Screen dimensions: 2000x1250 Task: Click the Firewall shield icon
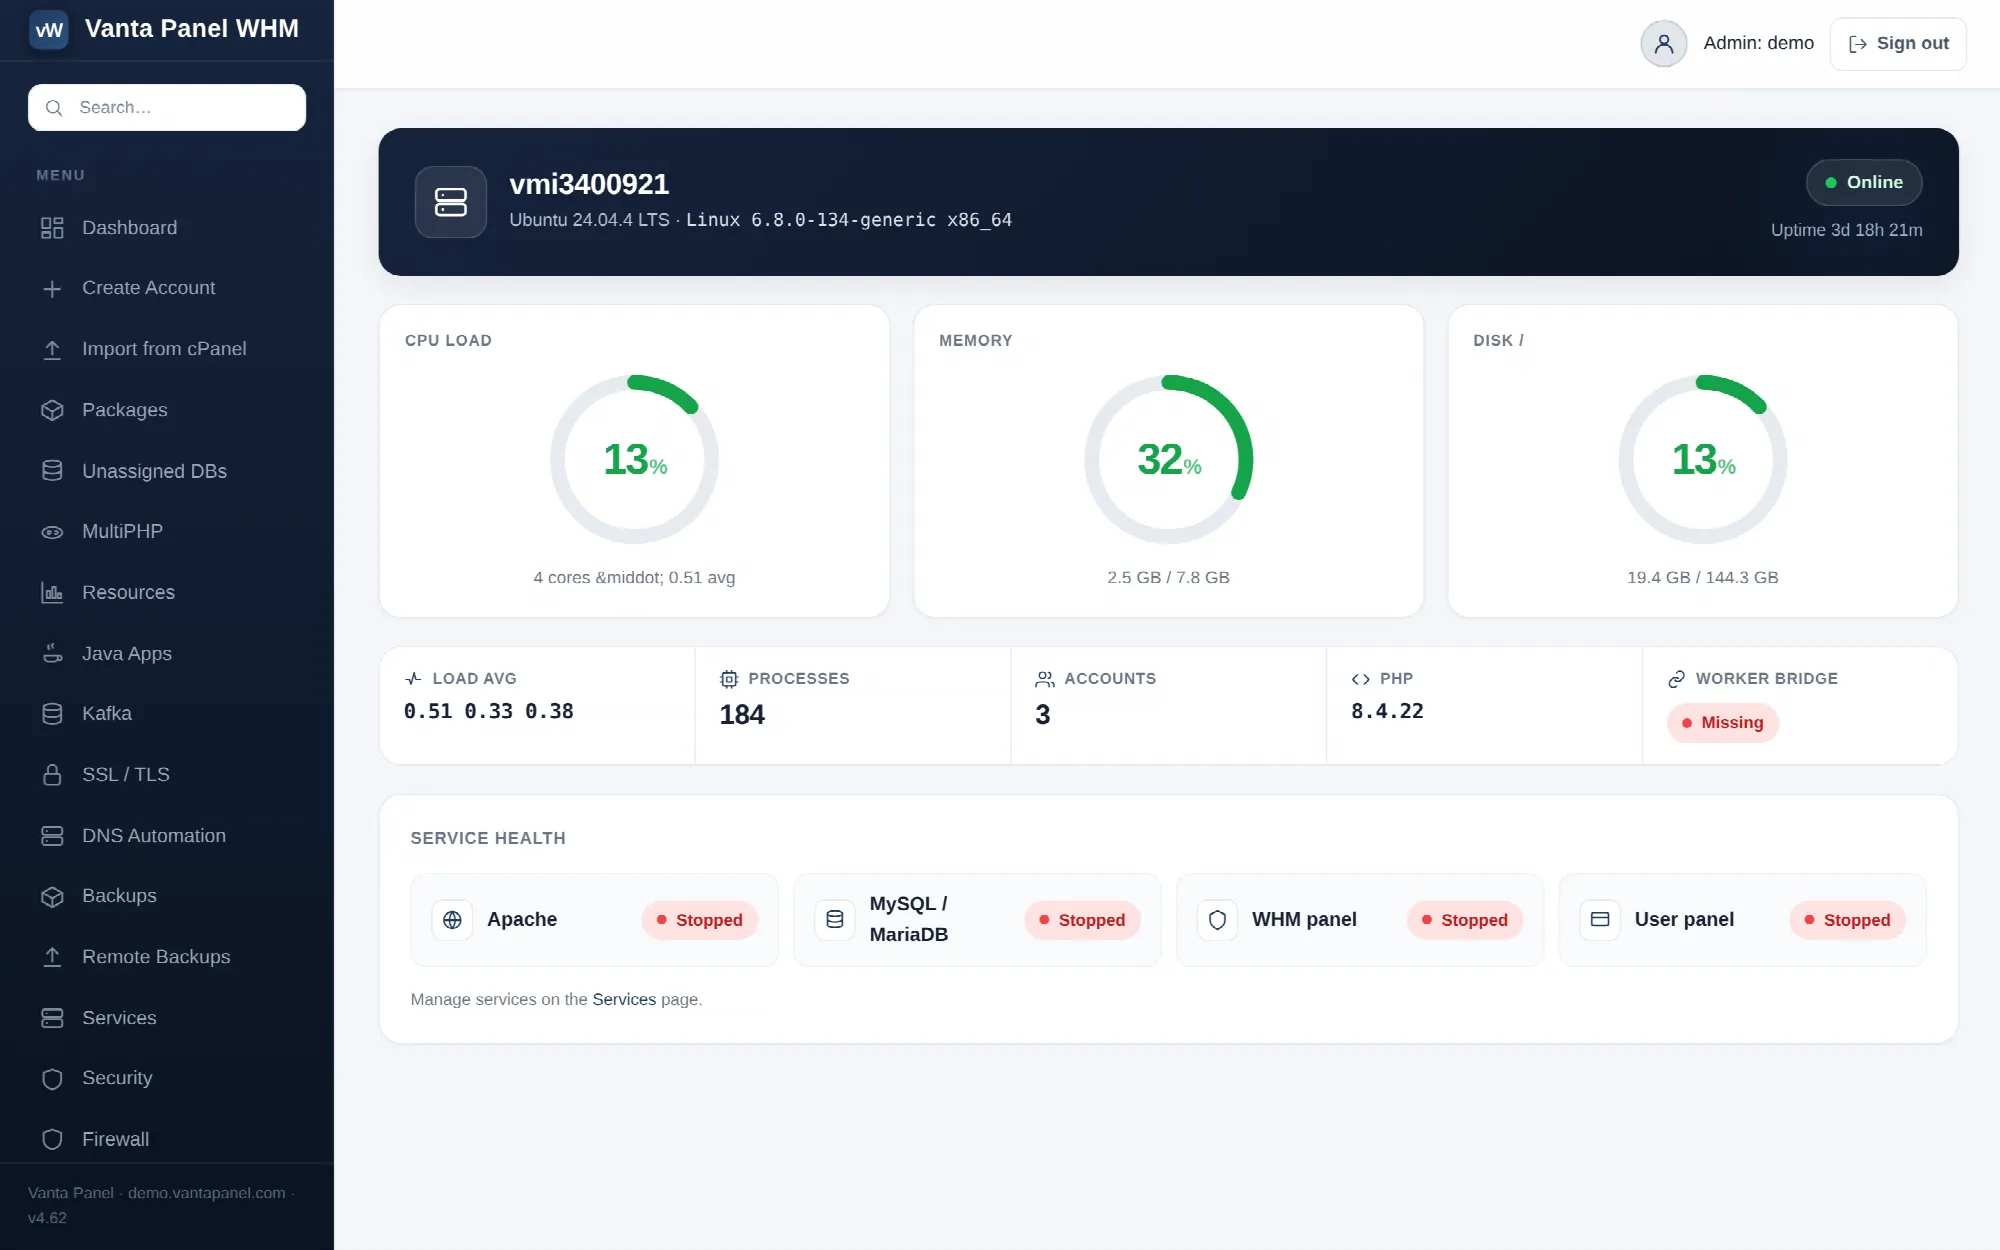pos(52,1140)
